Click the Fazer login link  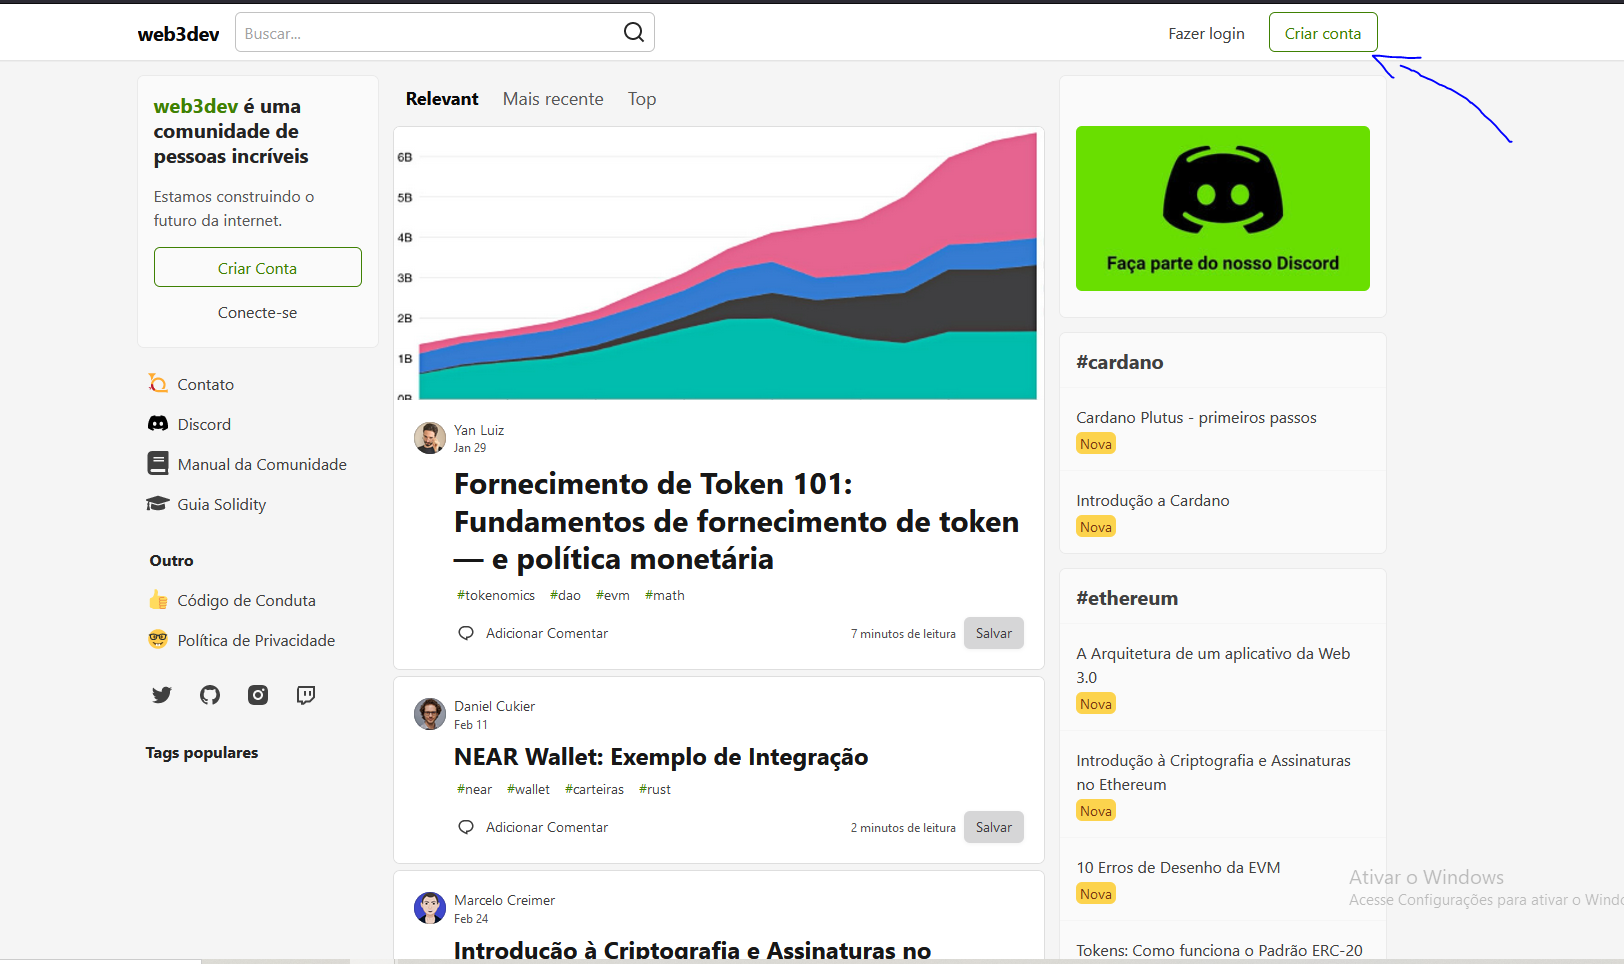tap(1206, 32)
